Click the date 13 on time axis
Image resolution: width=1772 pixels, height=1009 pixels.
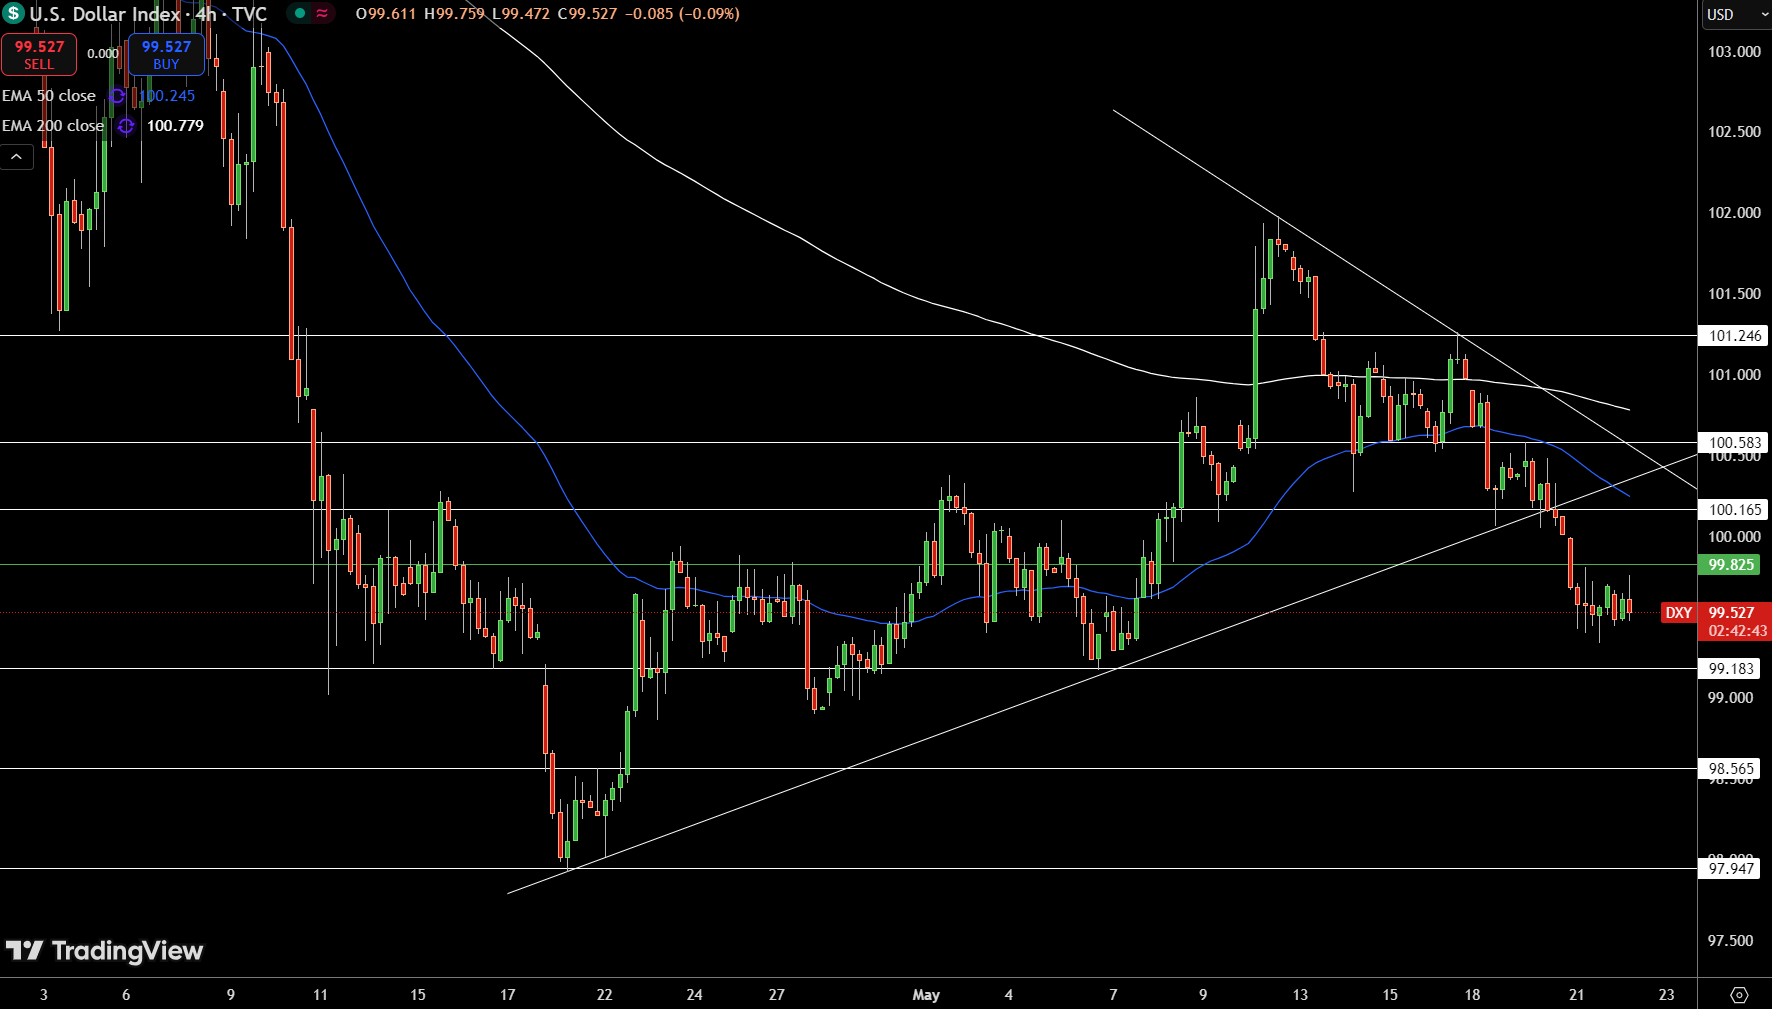point(1300,995)
